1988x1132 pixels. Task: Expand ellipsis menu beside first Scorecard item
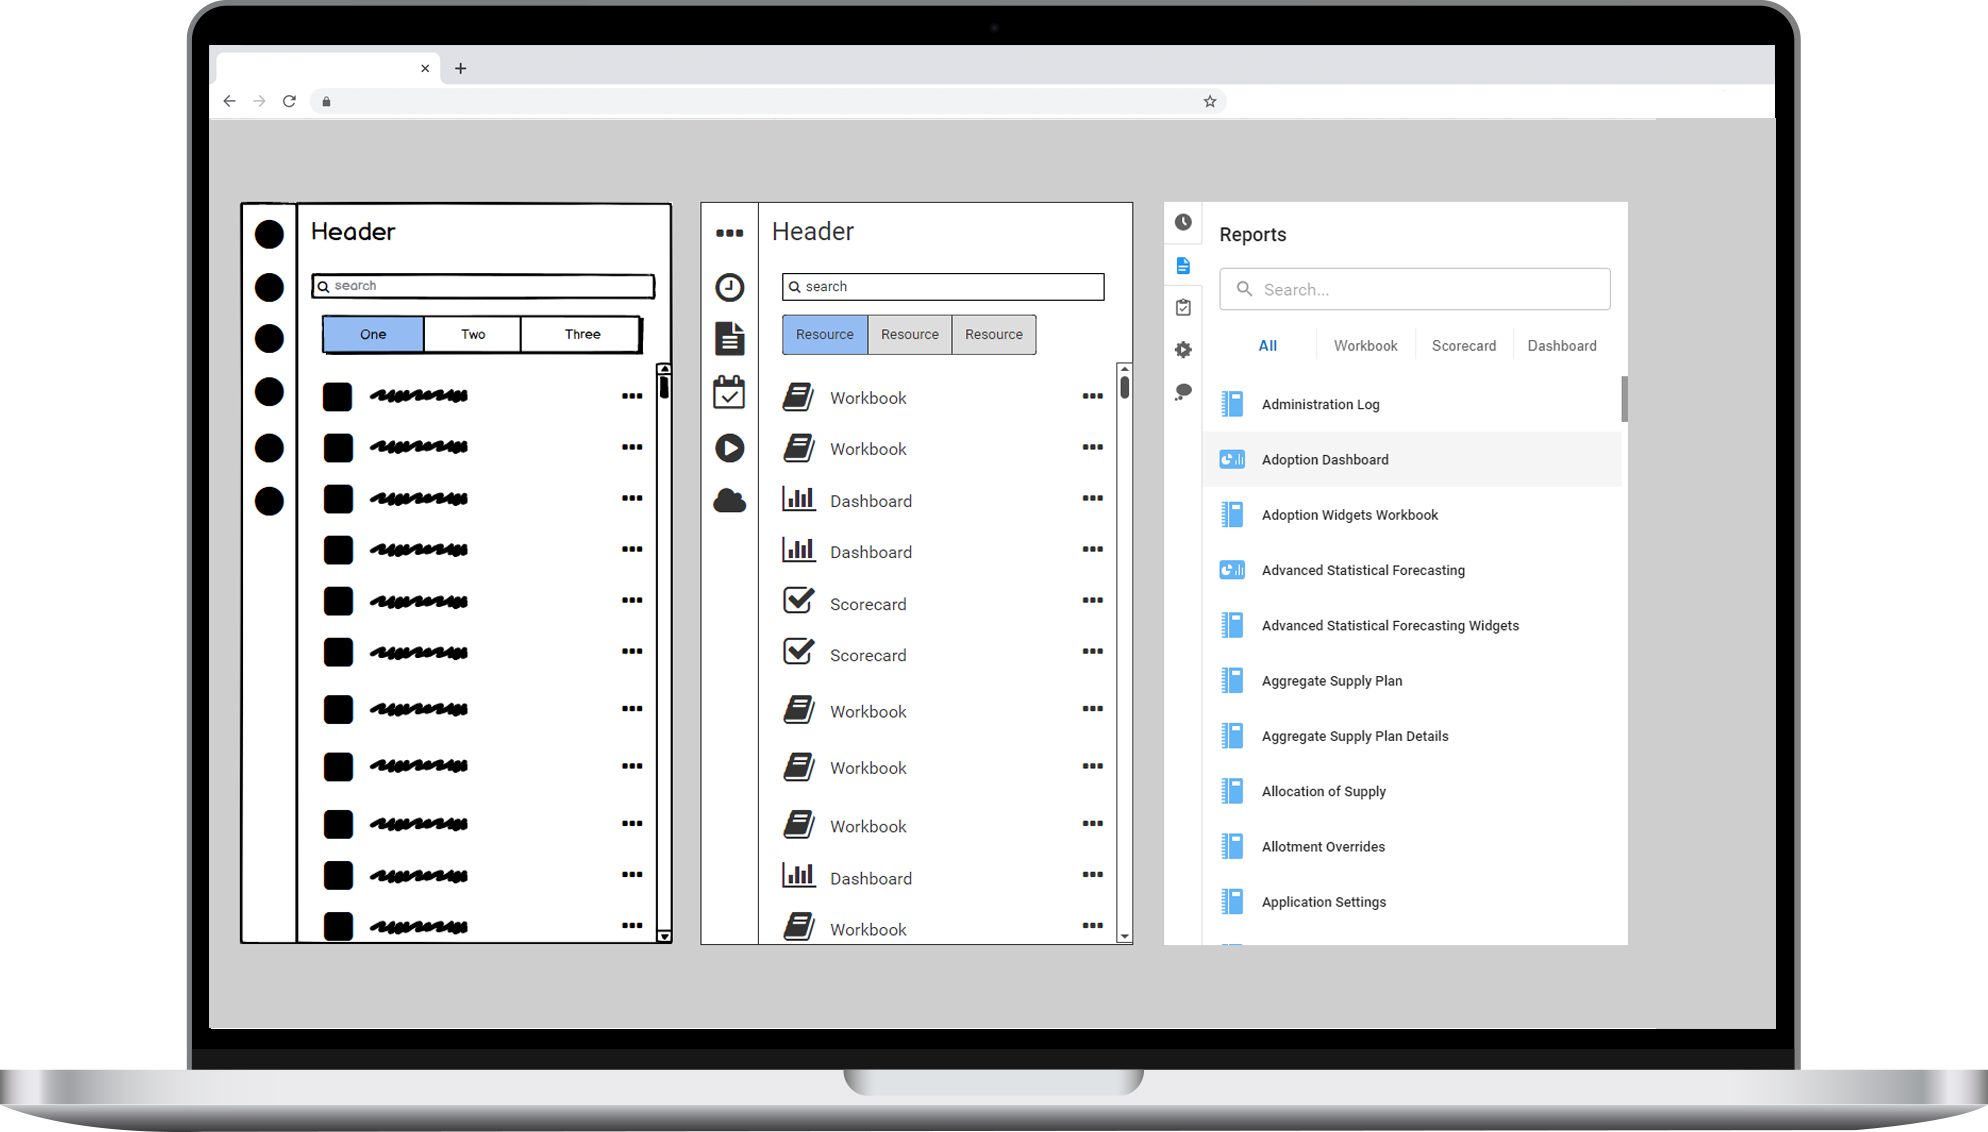point(1092,600)
